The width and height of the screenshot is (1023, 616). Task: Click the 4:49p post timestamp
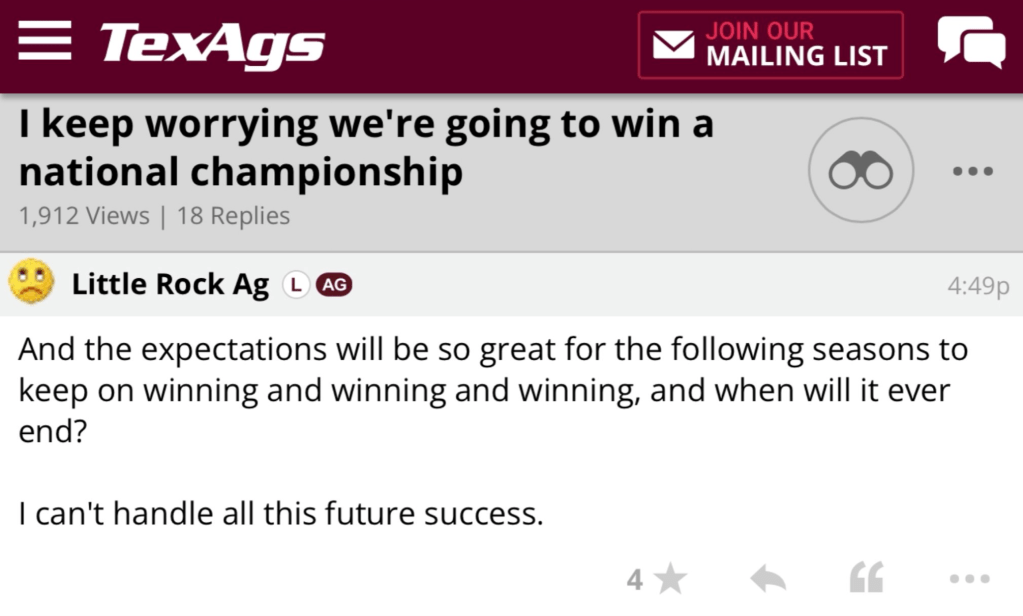click(977, 286)
